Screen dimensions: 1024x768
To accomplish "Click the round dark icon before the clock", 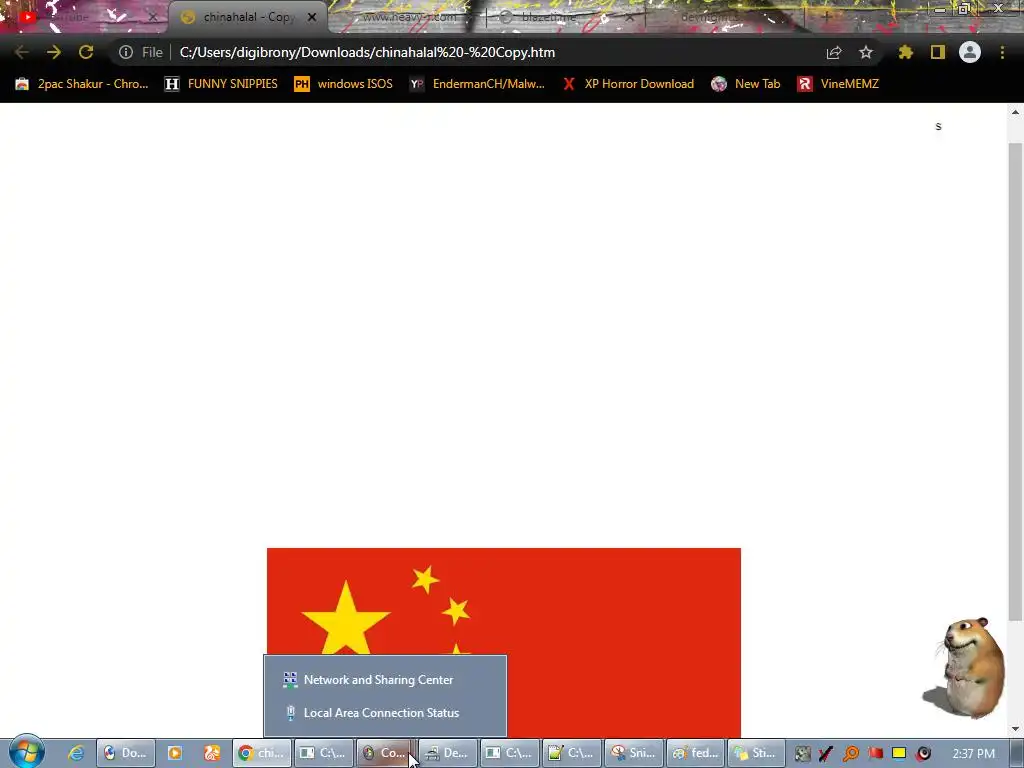I will pos(923,753).
